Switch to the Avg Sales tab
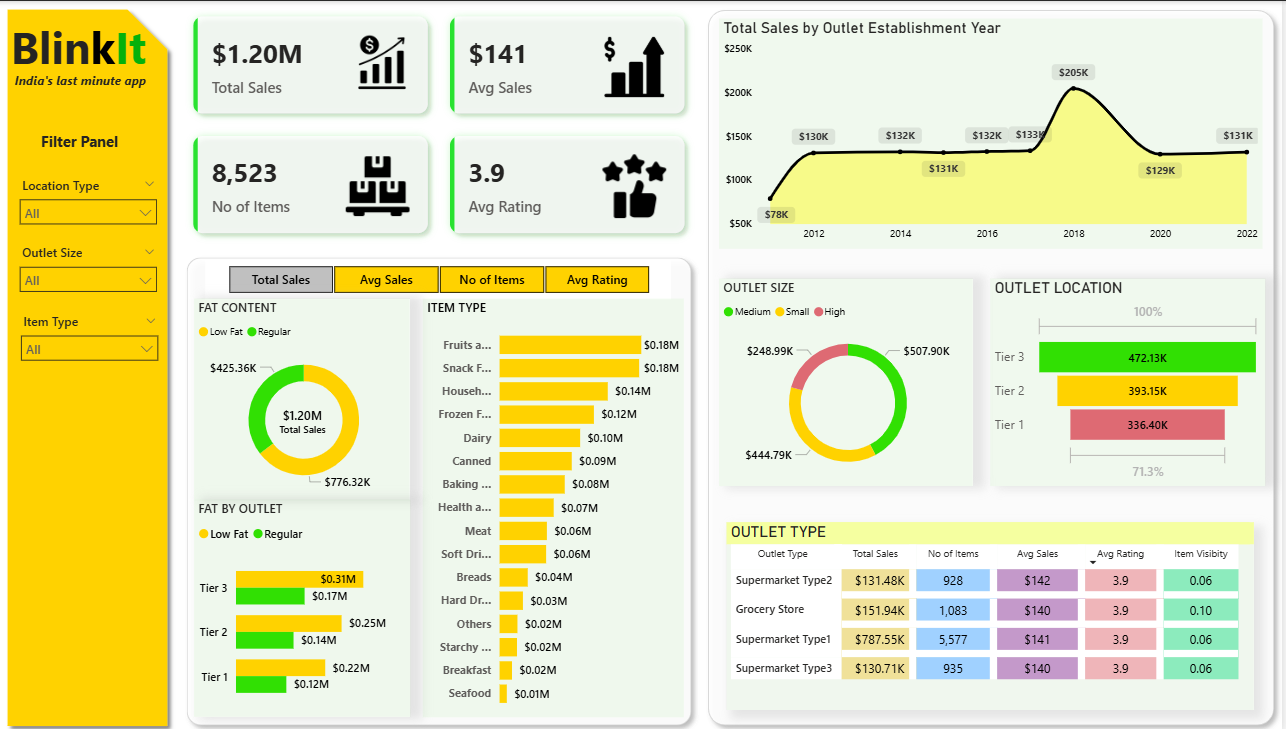The width and height of the screenshot is (1286, 729). [x=386, y=280]
